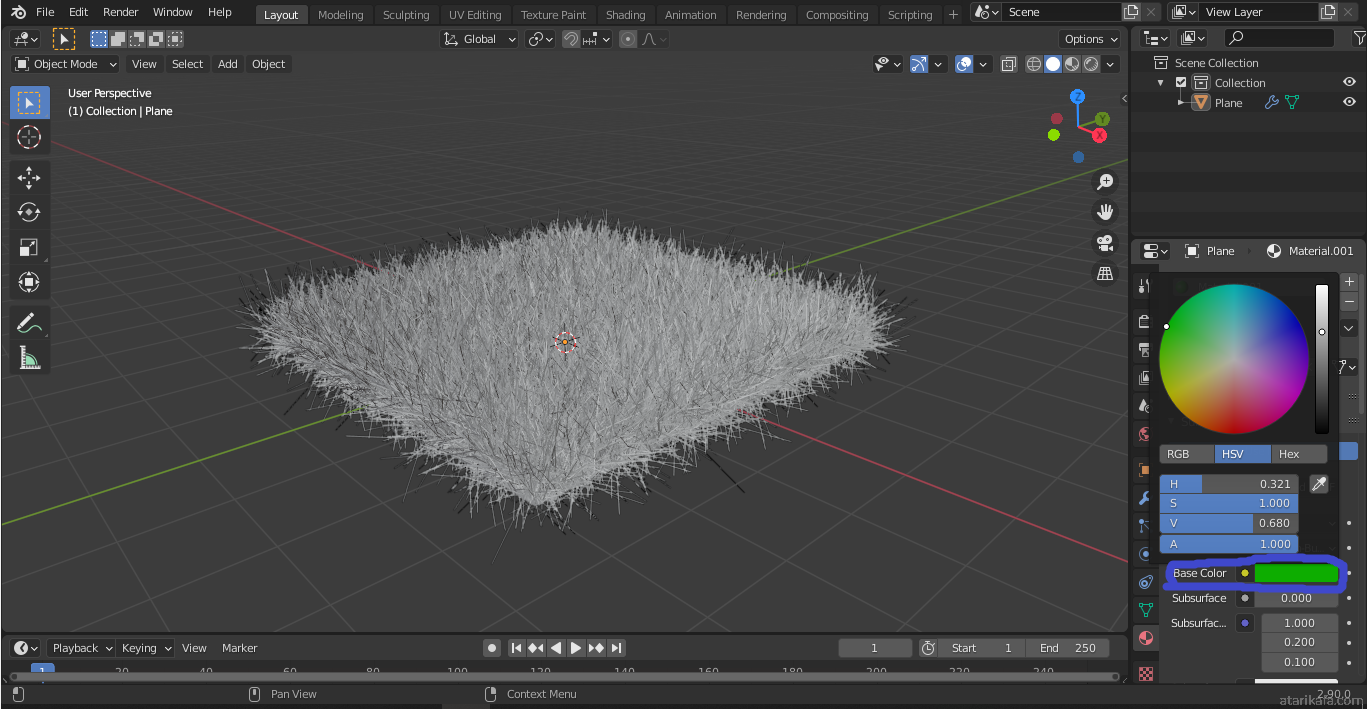This screenshot has height=709, width=1367.
Task: Open the Playback dropdown
Action: 82,648
